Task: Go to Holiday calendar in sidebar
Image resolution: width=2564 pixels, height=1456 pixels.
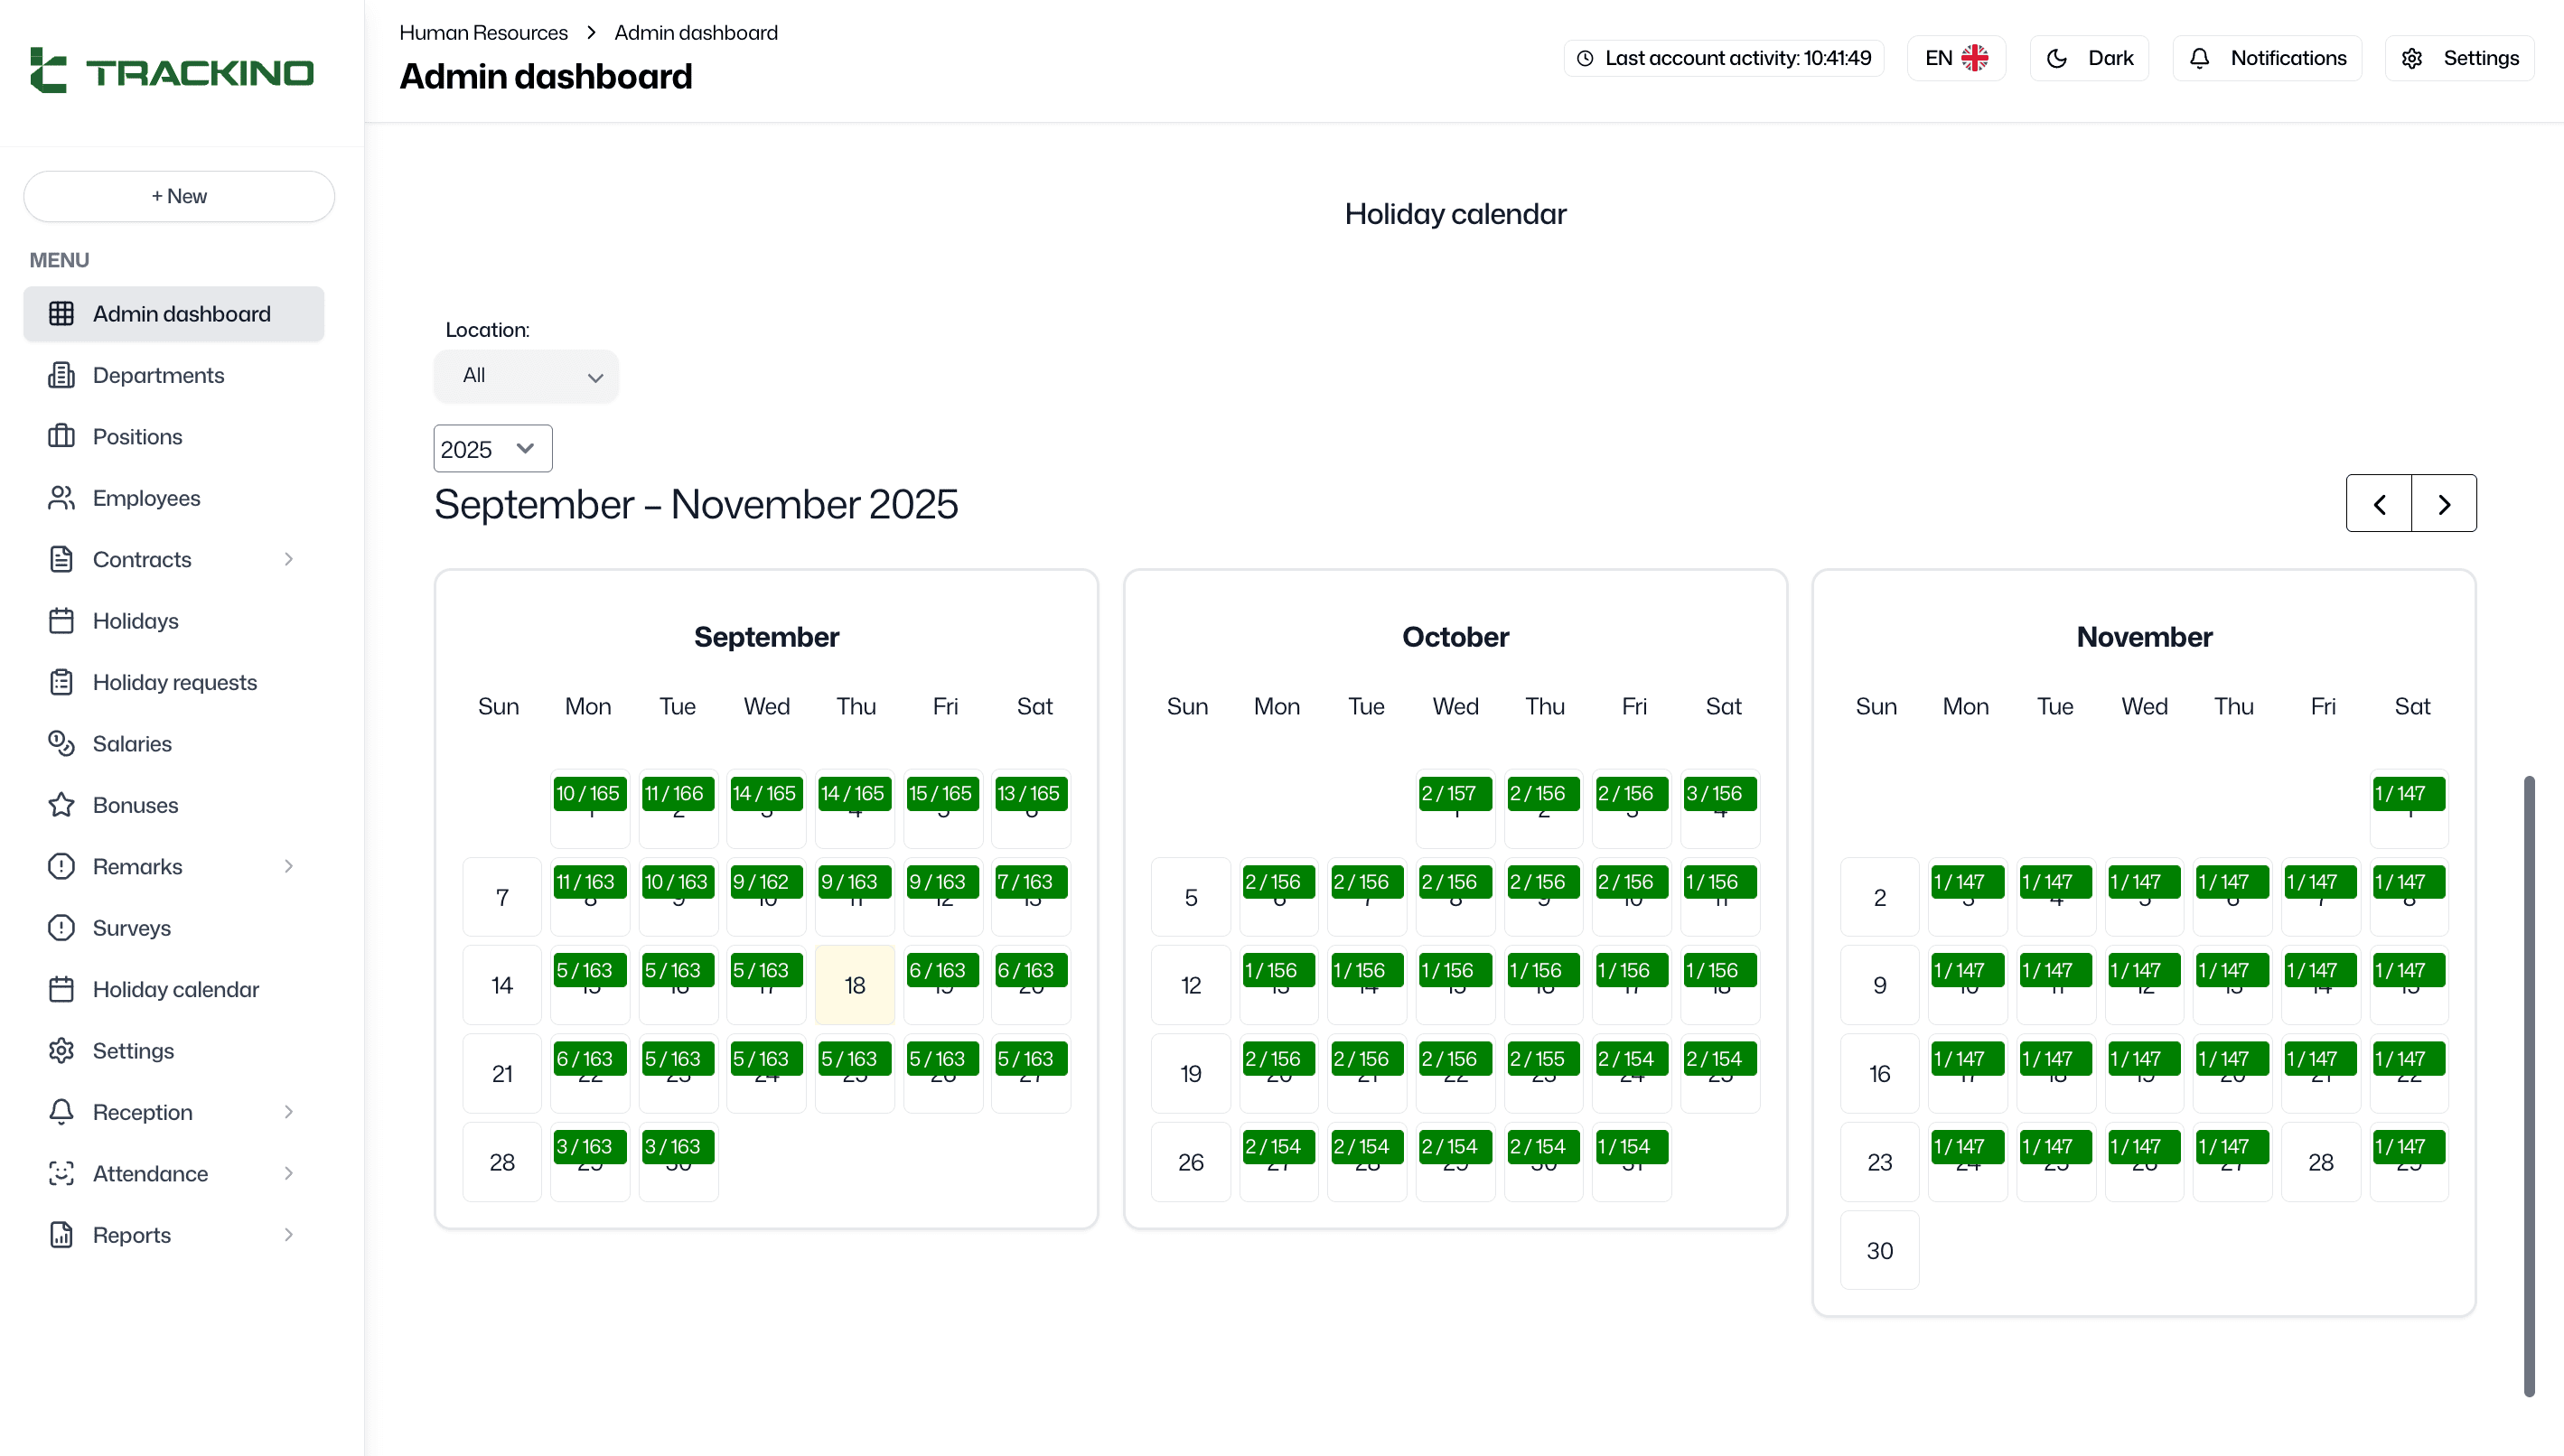Action: pos(175,989)
